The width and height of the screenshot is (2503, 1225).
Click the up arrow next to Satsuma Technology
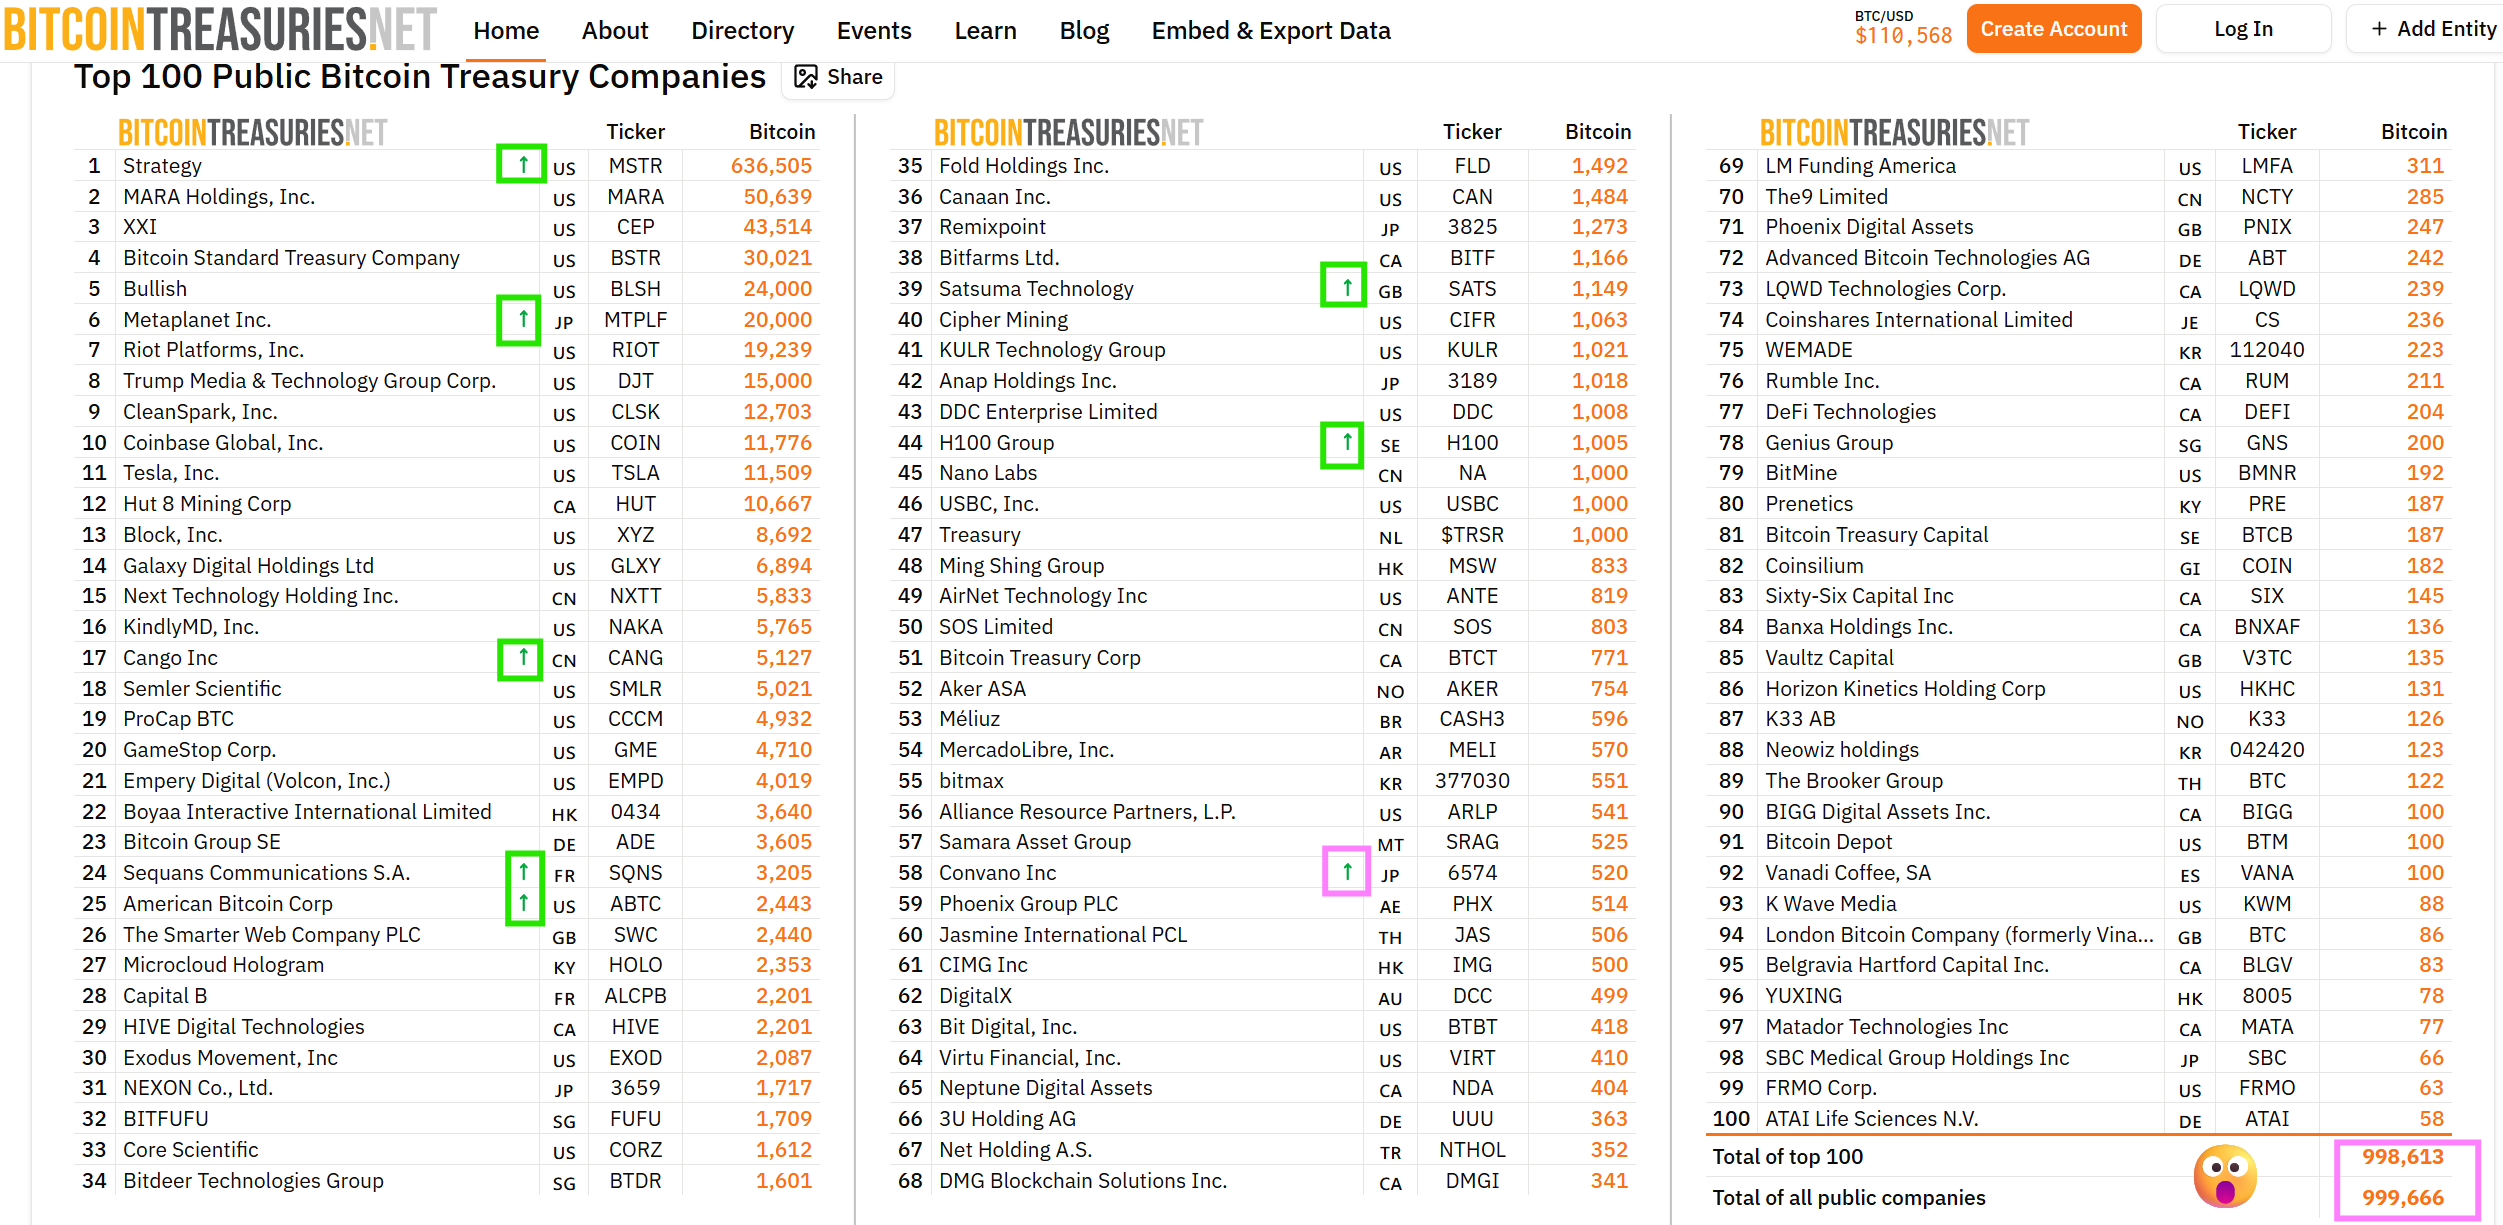pos(1346,288)
